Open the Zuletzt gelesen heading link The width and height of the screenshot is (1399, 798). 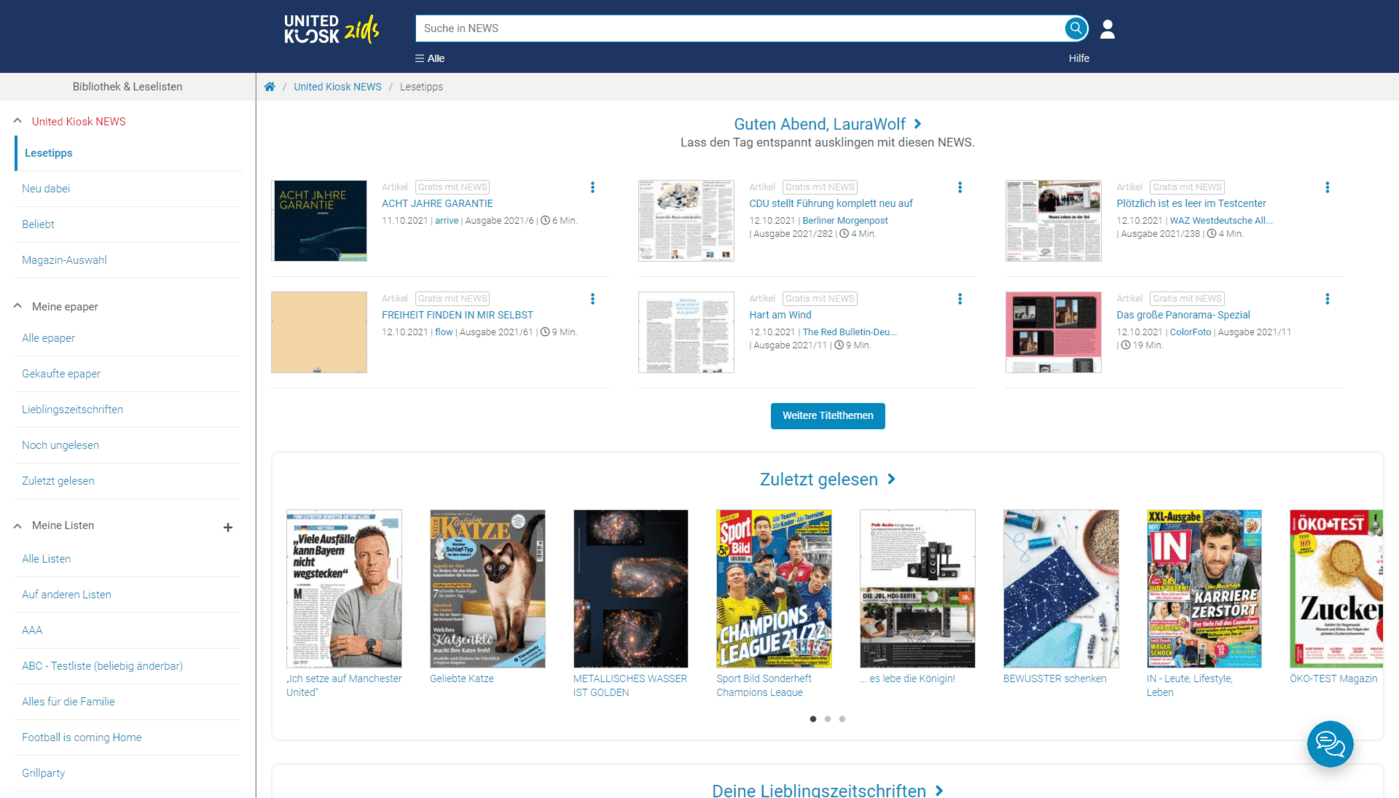point(827,480)
